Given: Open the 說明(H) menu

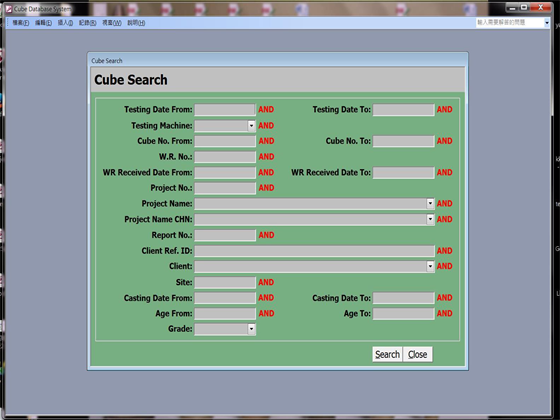Looking at the screenshot, I should (136, 23).
